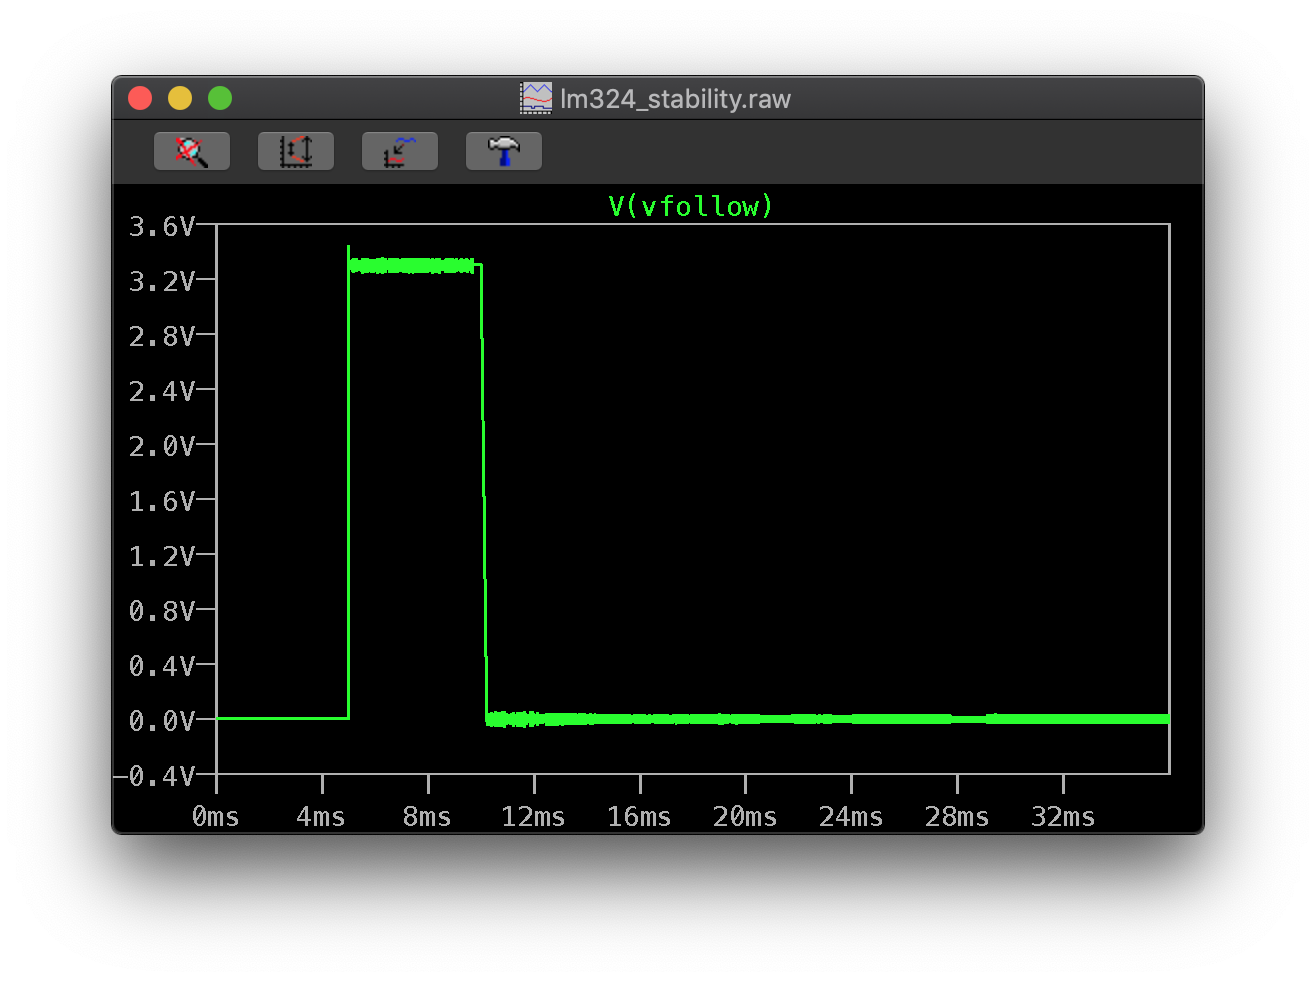Click the 0.0V label on vertical axis
Viewport: 1316px width, 982px height.
tap(161, 721)
